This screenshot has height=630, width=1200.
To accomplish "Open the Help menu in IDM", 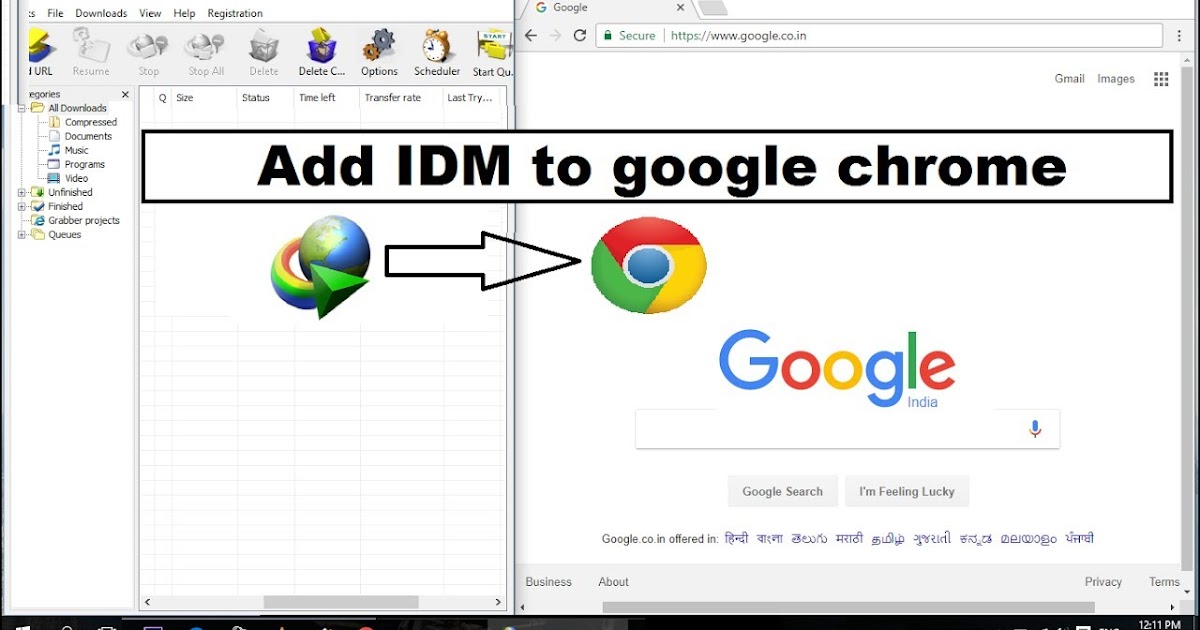I will (184, 13).
